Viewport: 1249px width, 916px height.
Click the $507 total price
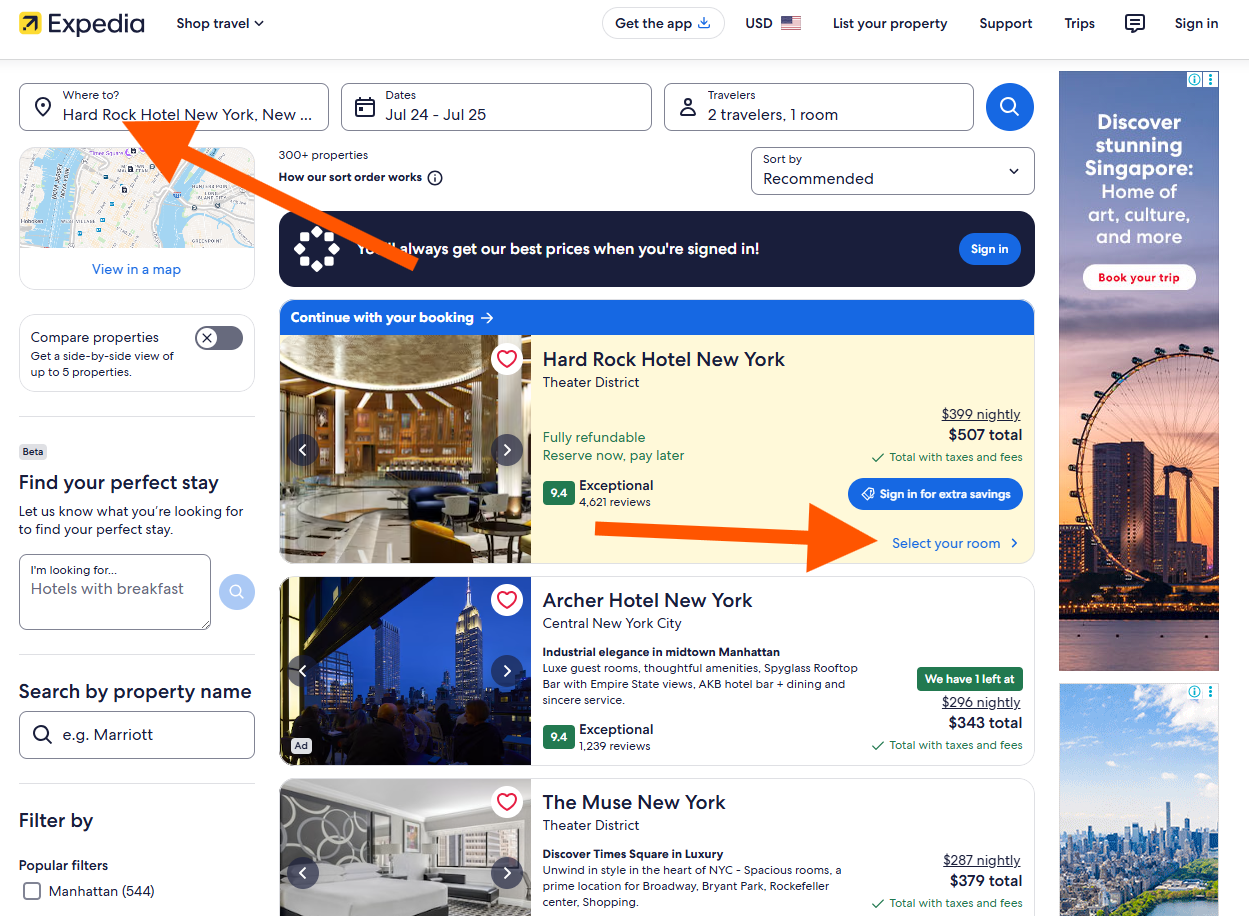(985, 435)
